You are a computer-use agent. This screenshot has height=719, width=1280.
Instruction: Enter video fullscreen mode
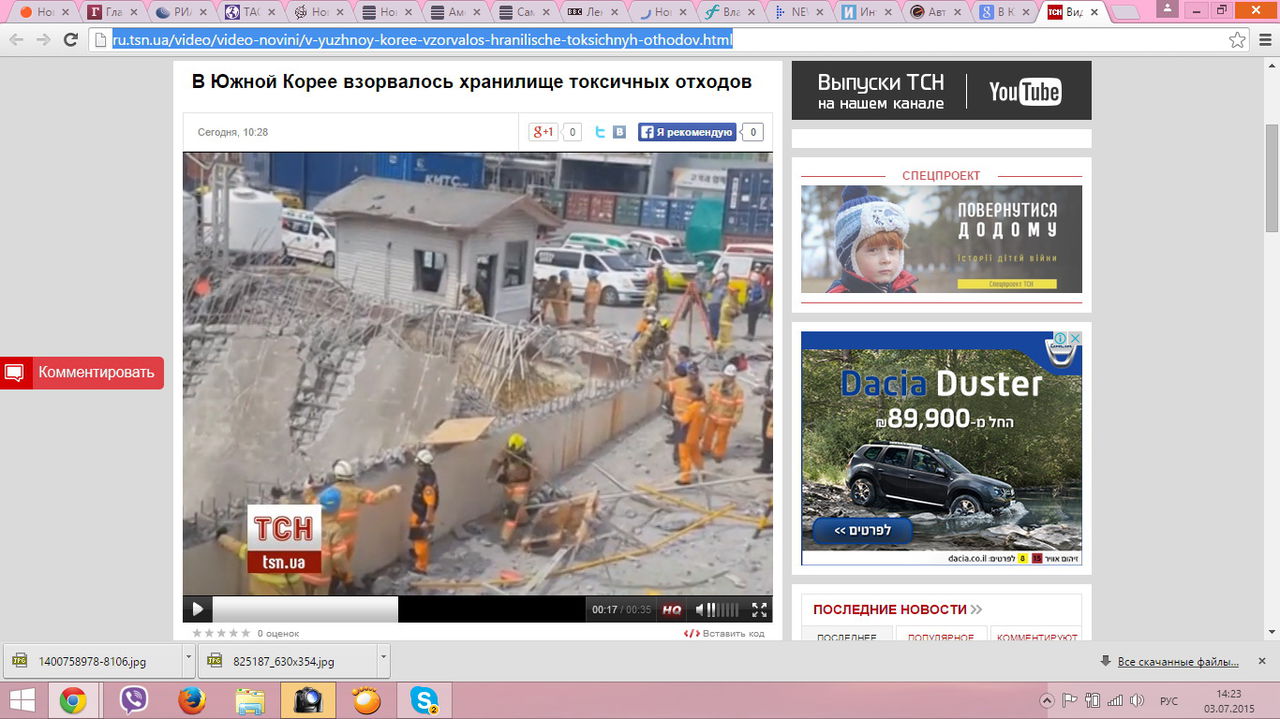click(759, 609)
